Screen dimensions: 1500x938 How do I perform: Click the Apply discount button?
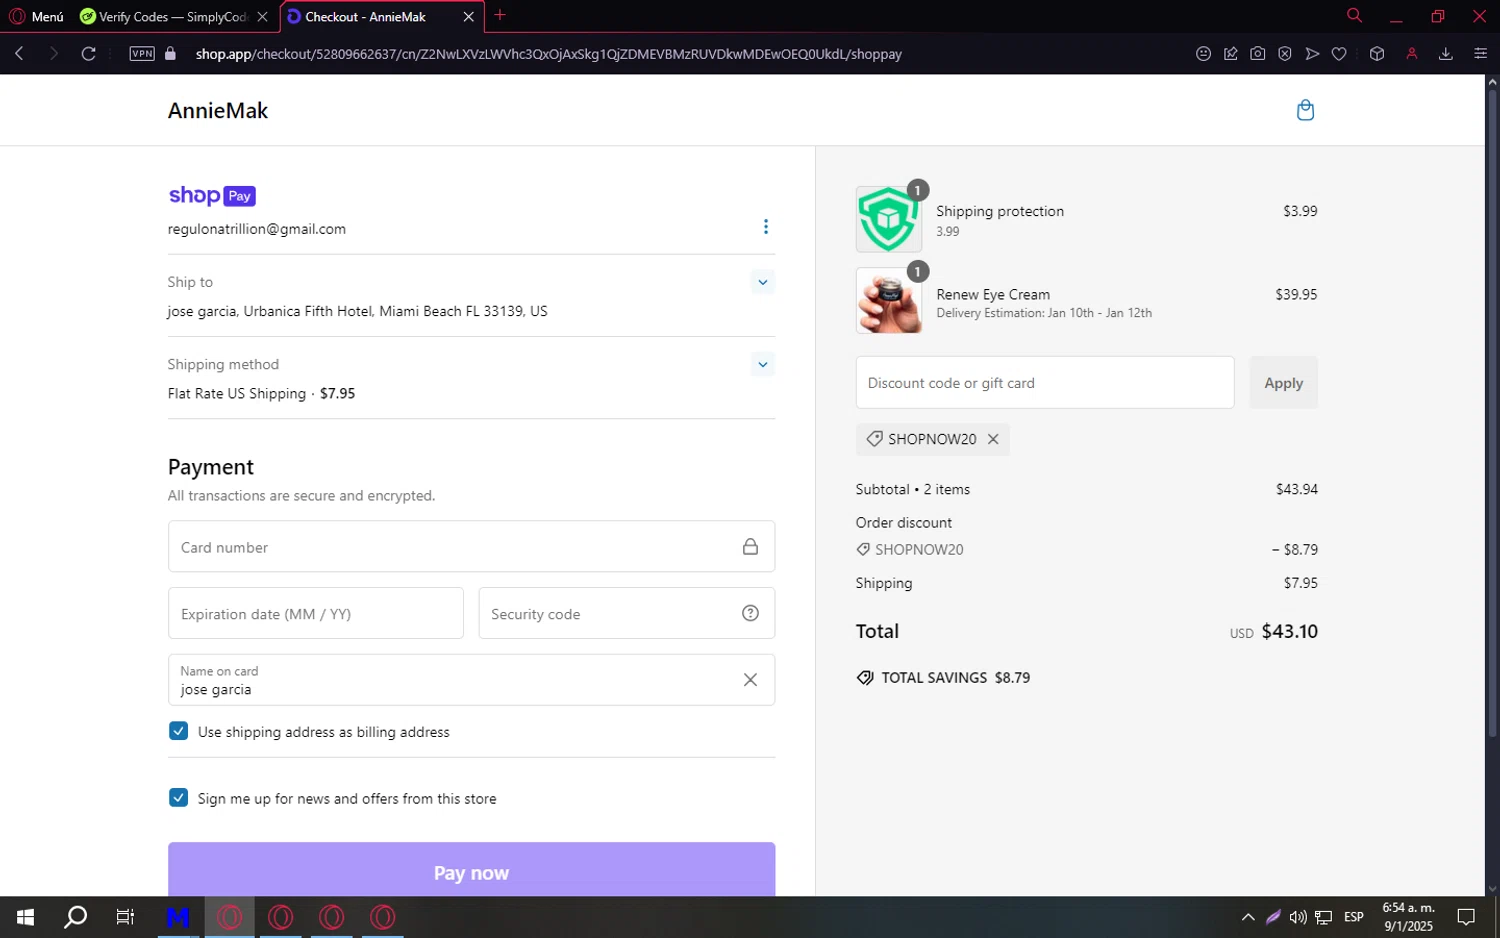click(x=1283, y=382)
